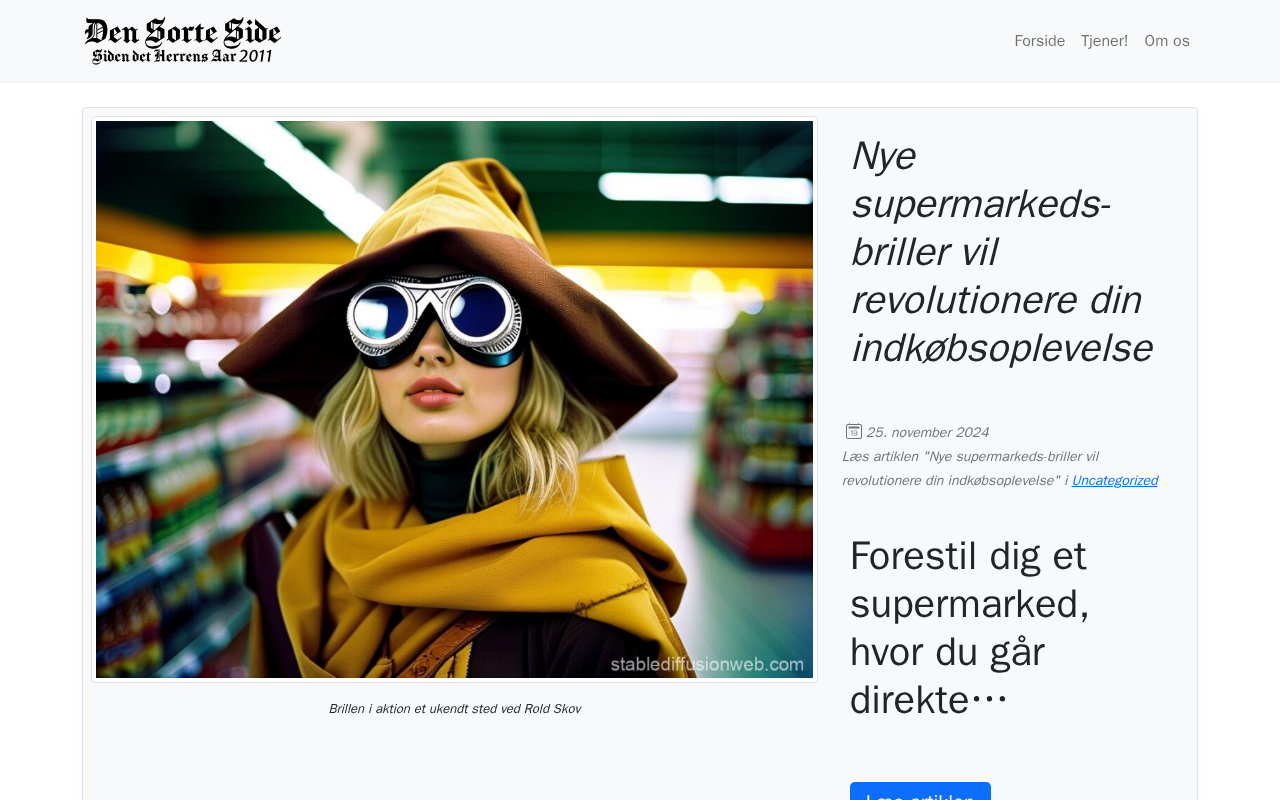Click the image caption about Rold Skov
The width and height of the screenshot is (1280, 800).
455,709
